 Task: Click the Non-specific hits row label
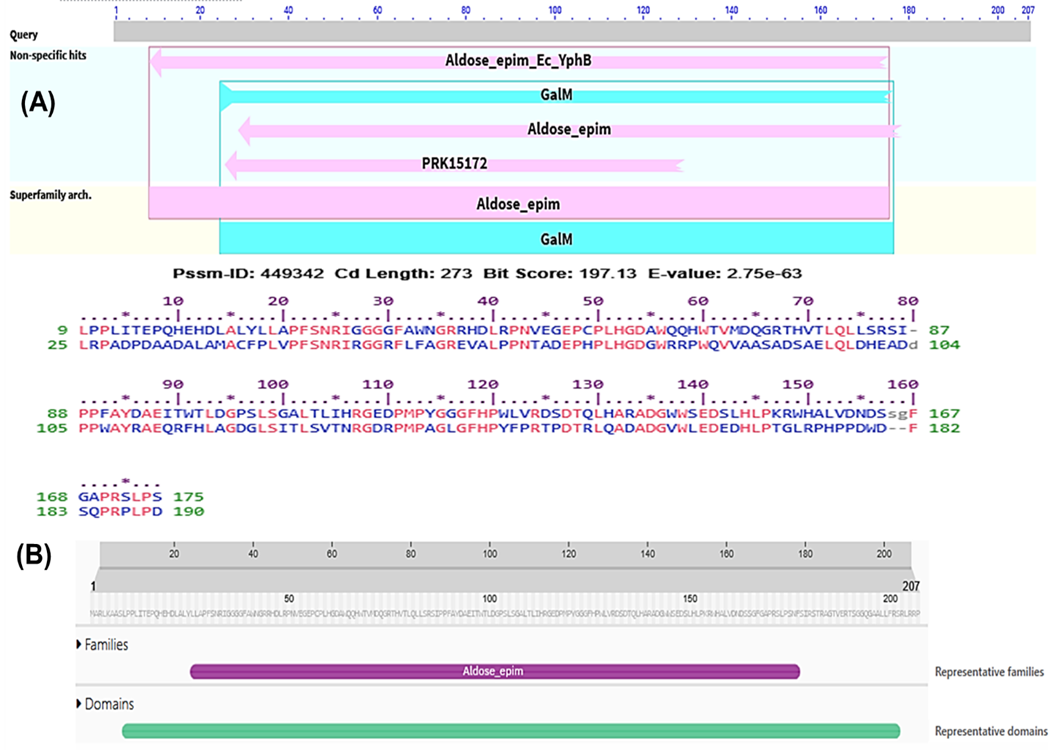tap(48, 56)
